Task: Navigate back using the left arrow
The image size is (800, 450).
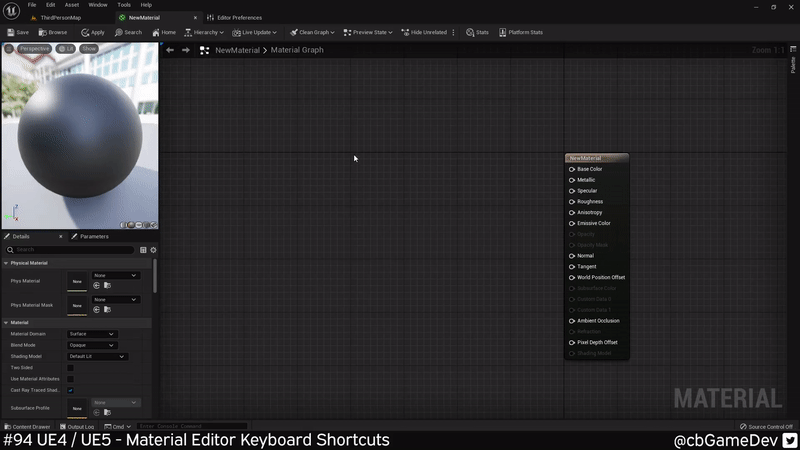Action: 170,50
